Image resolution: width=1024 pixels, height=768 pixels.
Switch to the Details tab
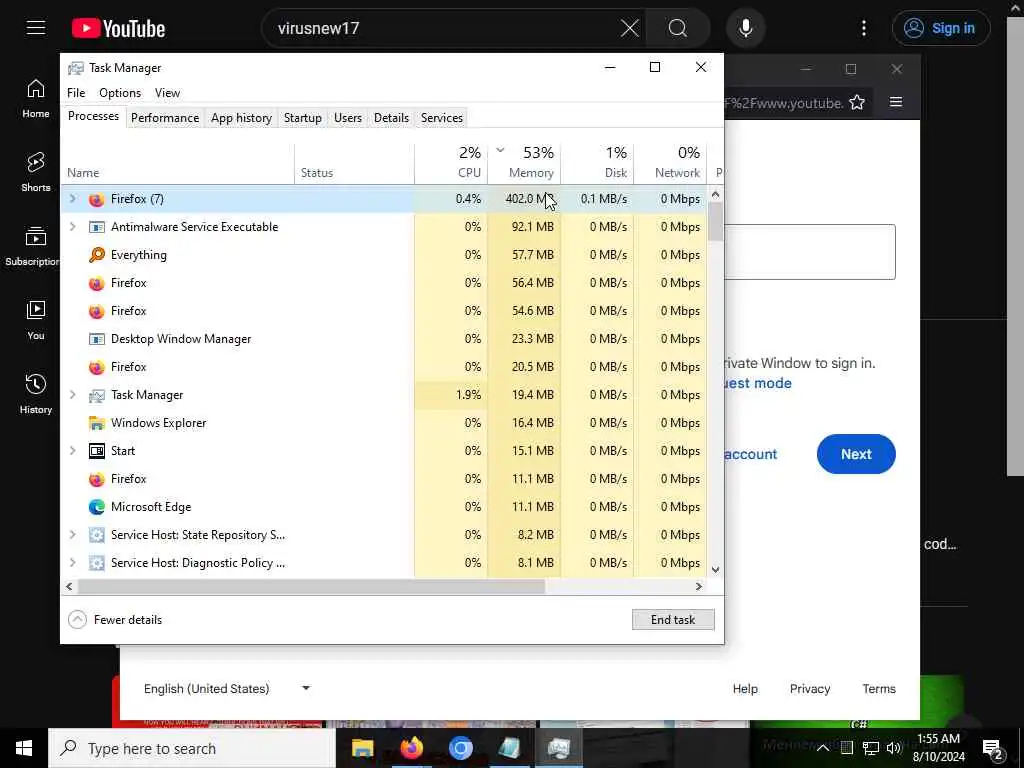391,118
